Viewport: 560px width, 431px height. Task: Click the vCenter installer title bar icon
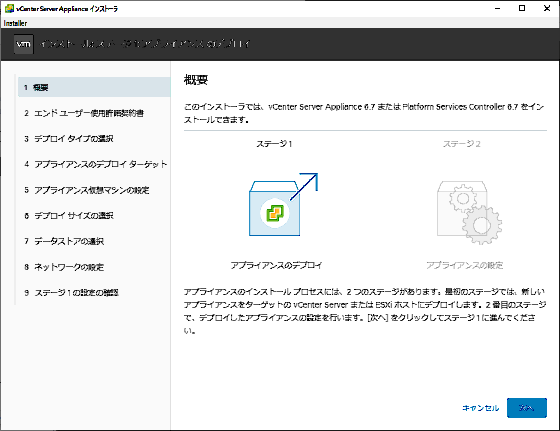[x=9, y=8]
